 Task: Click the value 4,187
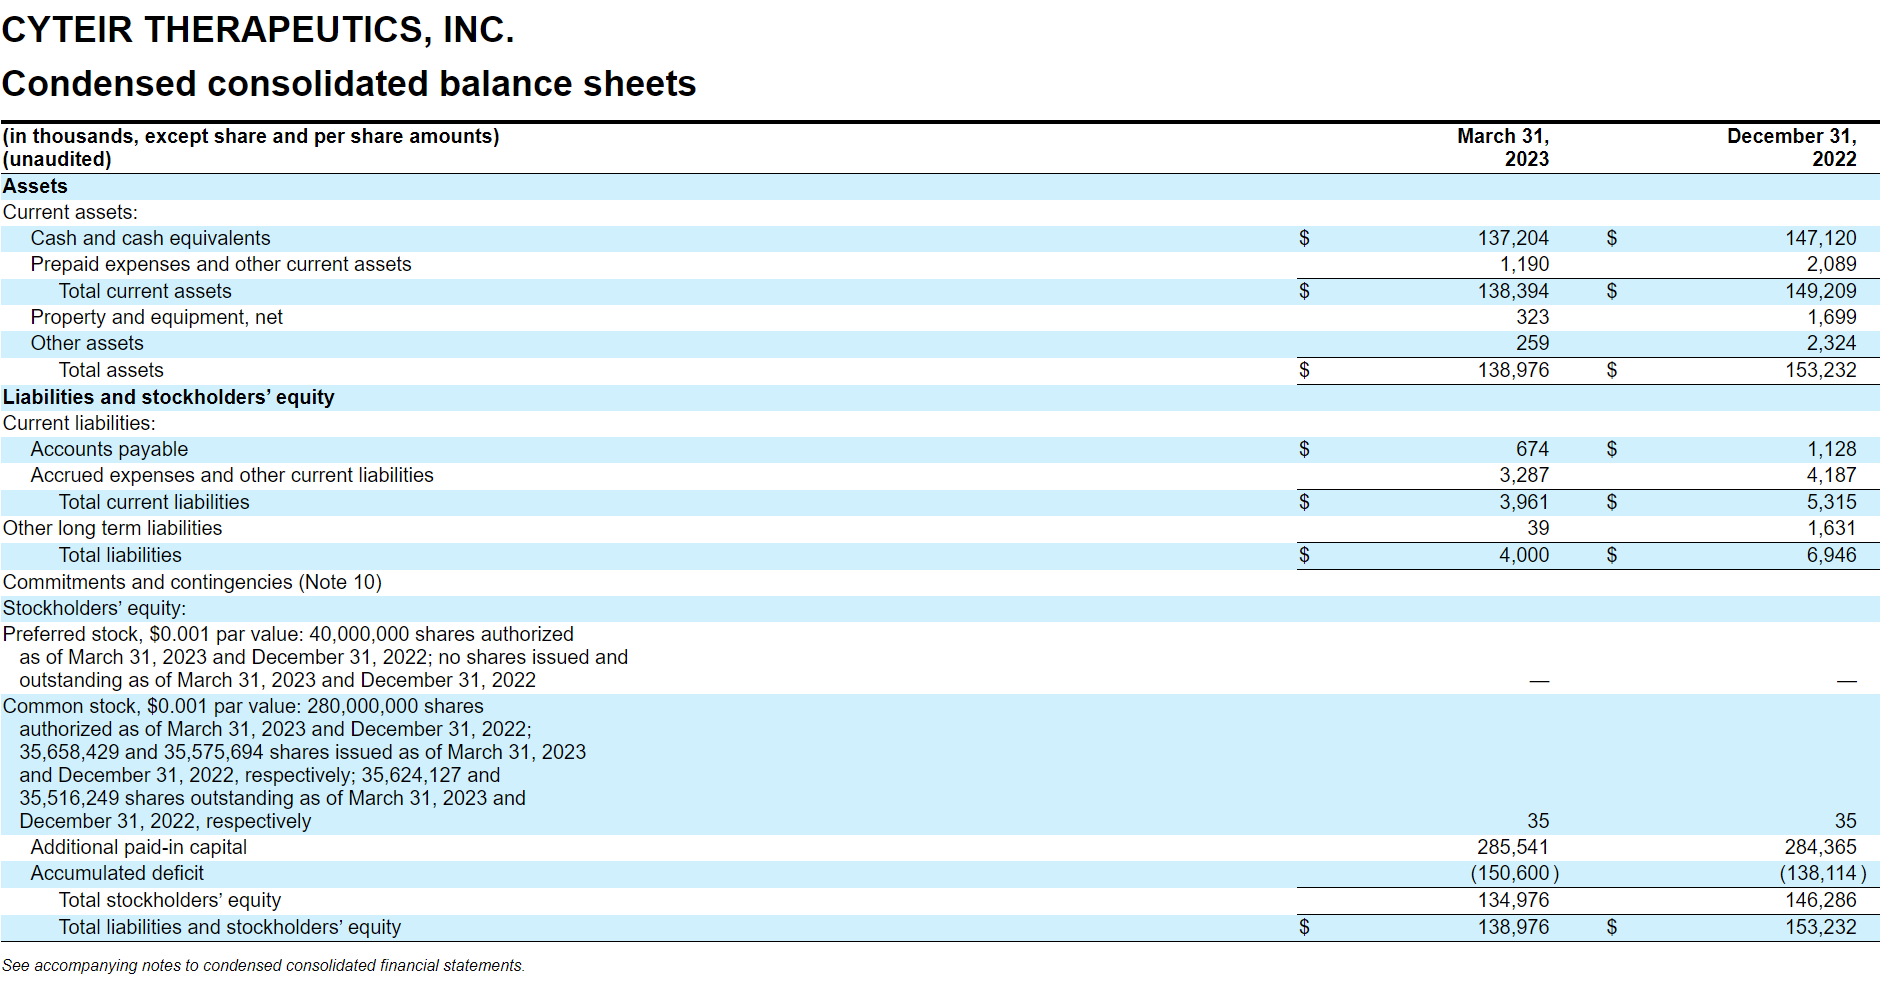(1831, 475)
